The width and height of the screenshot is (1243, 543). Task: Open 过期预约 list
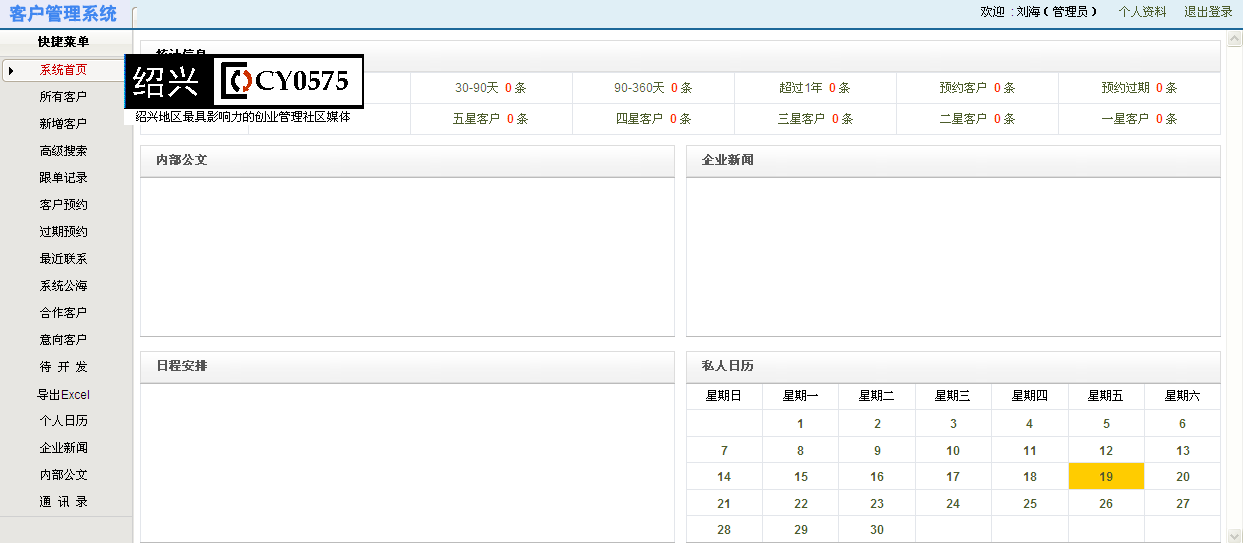click(x=63, y=232)
